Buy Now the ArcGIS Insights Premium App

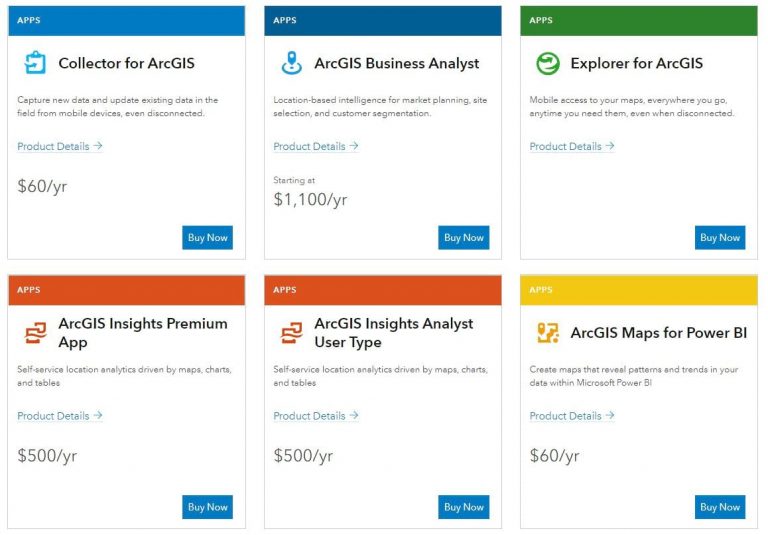[x=208, y=507]
